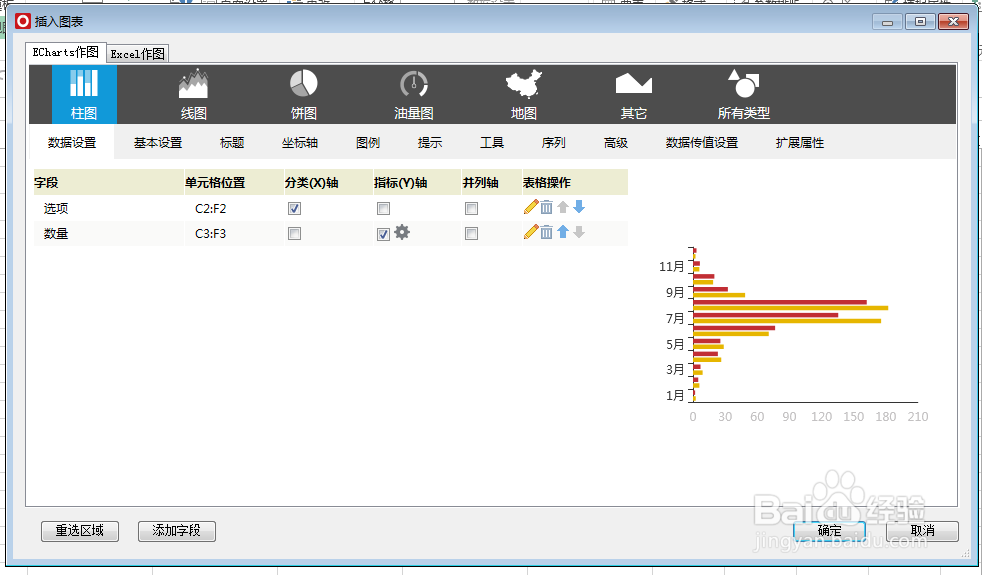Close the 插入图表 dialog
This screenshot has width=982, height=575.
(x=954, y=22)
